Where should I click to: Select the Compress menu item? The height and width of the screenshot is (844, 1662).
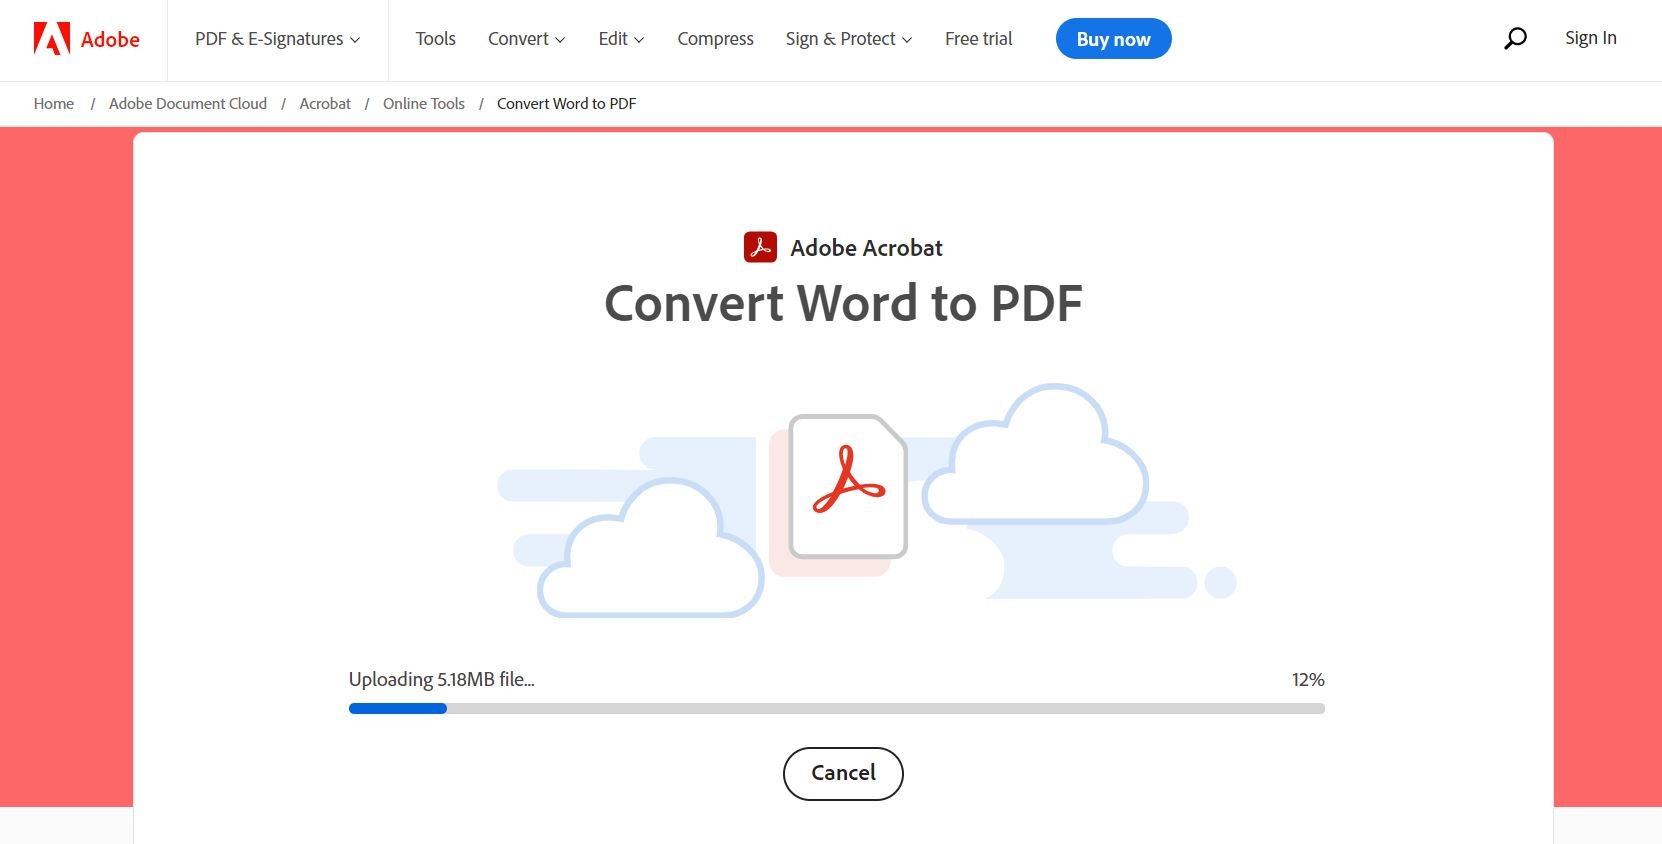point(716,39)
